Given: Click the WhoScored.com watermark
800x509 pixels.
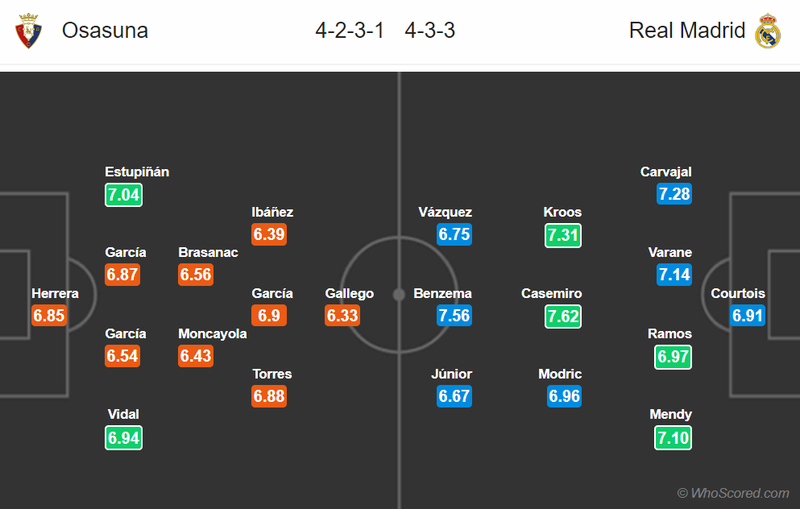Looking at the screenshot, I should pos(733,493).
